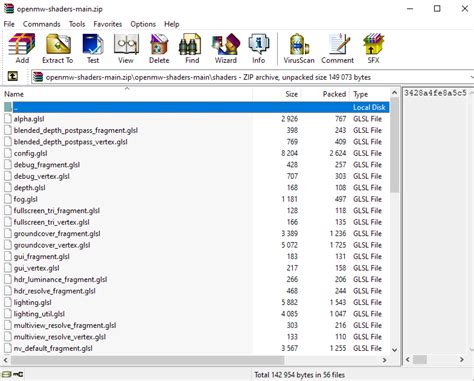Click the Add toolbar icon
The height and width of the screenshot is (381, 474).
[22, 48]
